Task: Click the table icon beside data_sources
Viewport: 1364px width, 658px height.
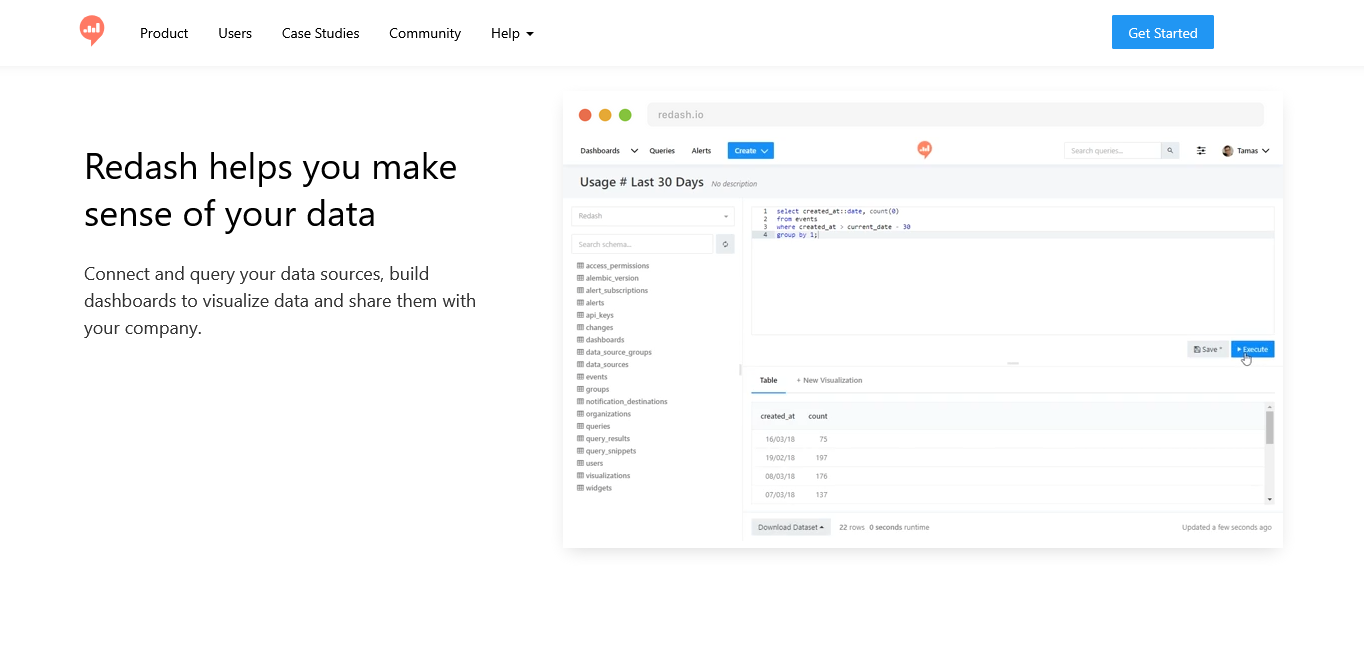Action: [x=580, y=364]
